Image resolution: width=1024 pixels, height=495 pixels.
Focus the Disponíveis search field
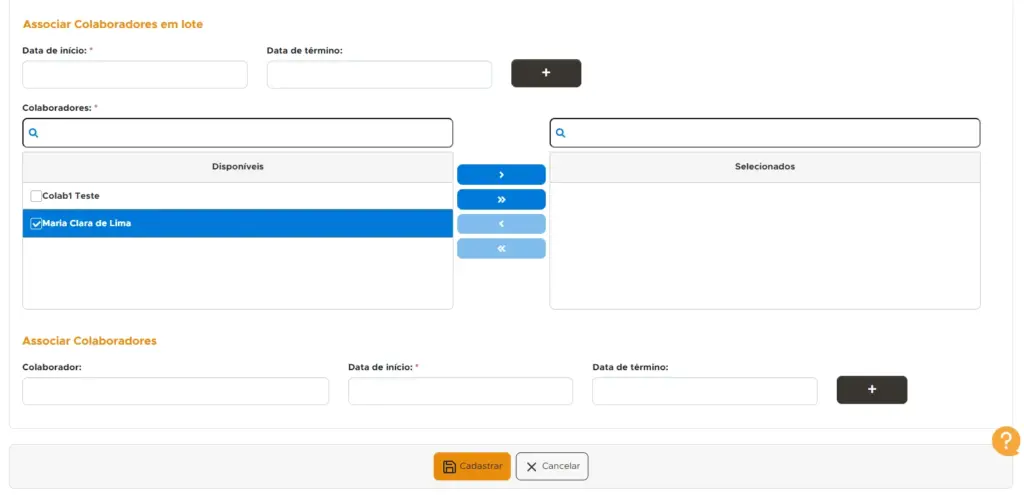[x=238, y=133]
